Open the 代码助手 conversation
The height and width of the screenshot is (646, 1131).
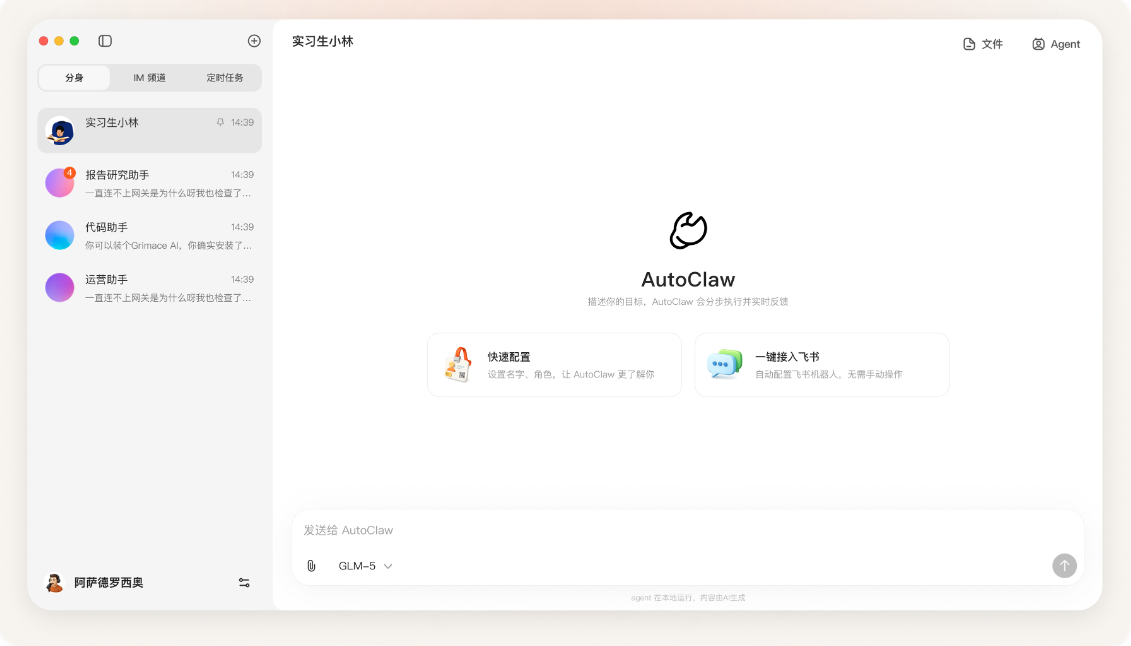(x=150, y=235)
